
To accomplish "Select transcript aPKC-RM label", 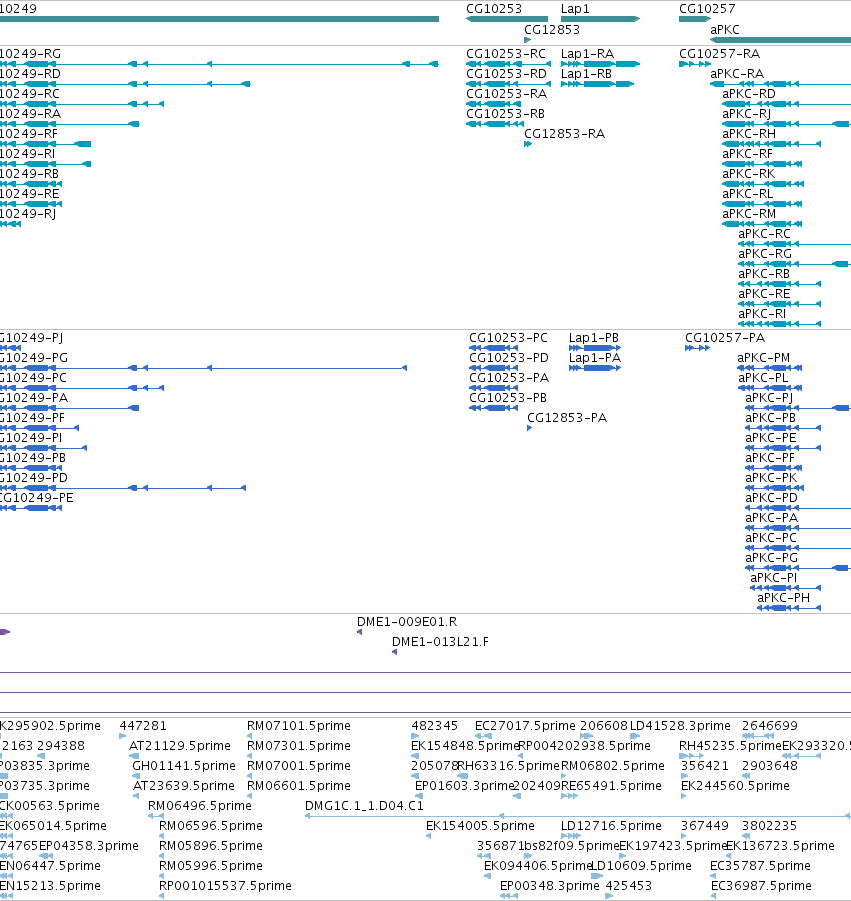I will tap(749, 213).
